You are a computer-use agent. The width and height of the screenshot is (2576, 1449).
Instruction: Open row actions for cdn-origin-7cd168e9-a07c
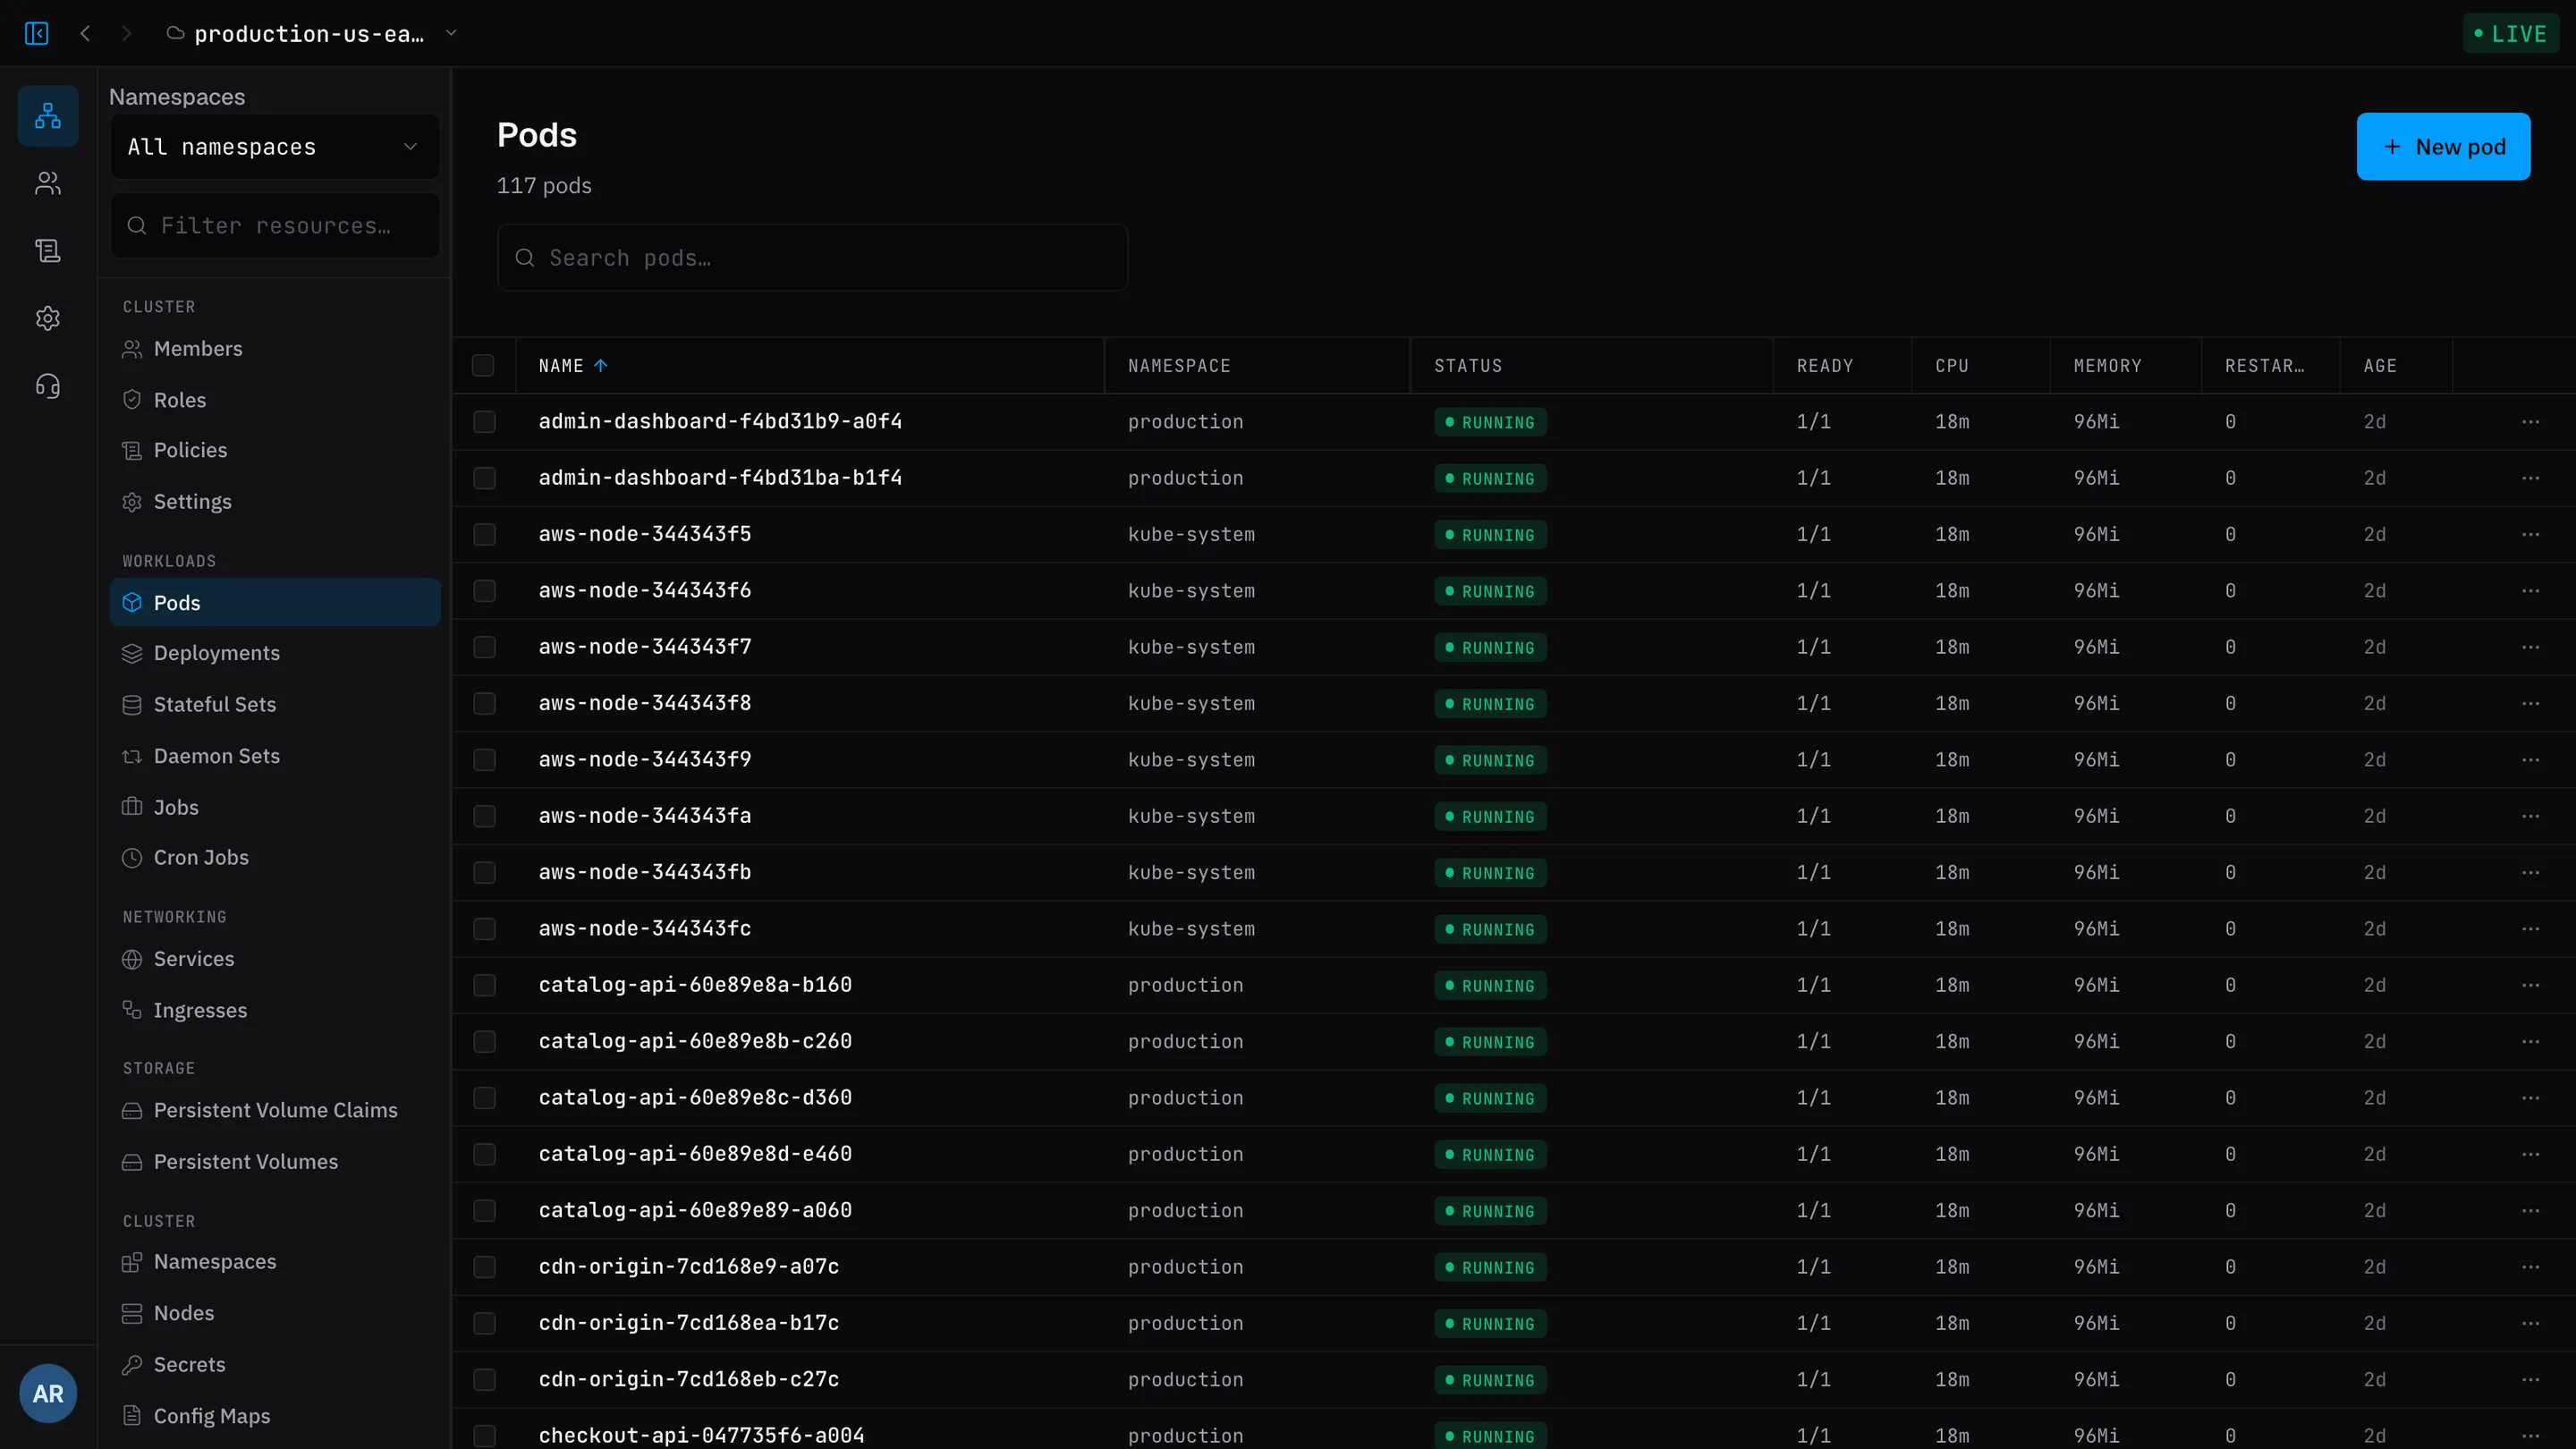pyautogui.click(x=2530, y=1267)
